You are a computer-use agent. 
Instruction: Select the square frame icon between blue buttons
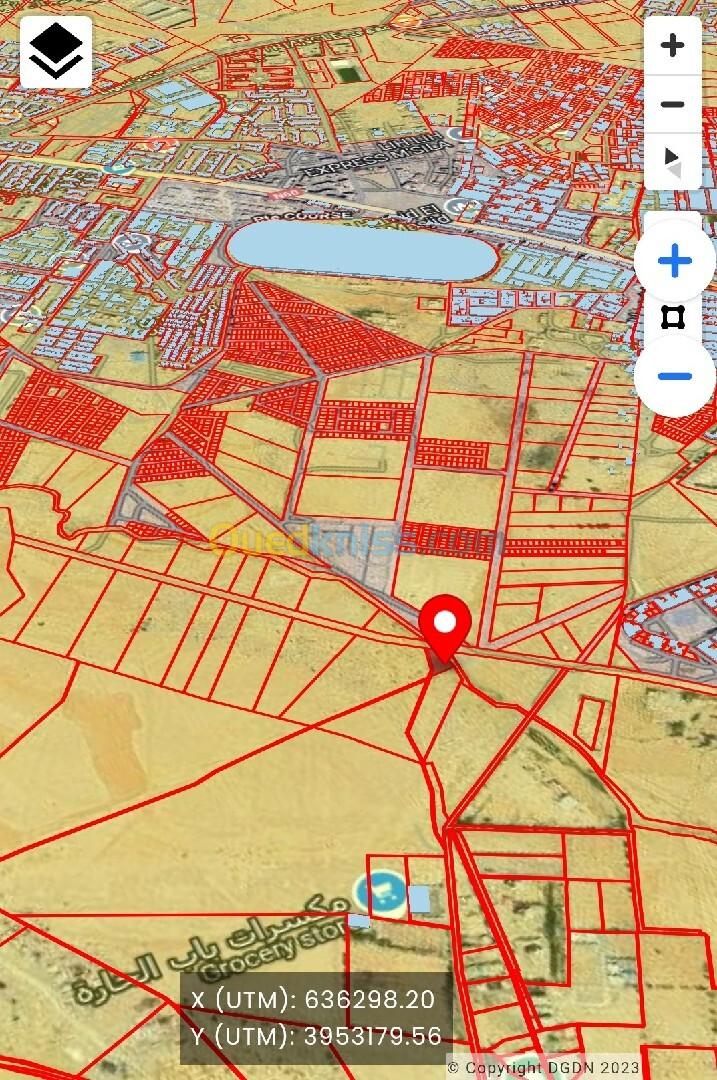pyautogui.click(x=674, y=319)
